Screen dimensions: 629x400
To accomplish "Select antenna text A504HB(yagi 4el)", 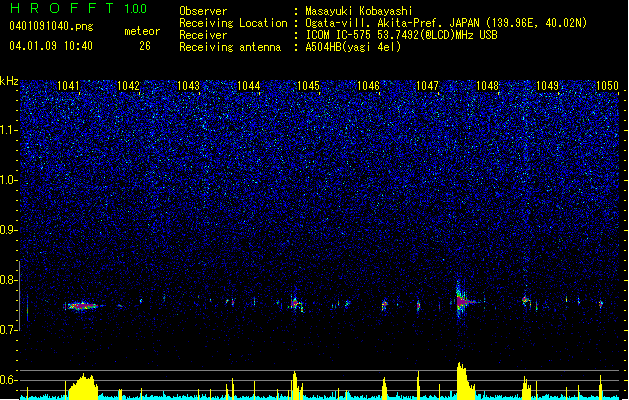I will tap(353, 47).
